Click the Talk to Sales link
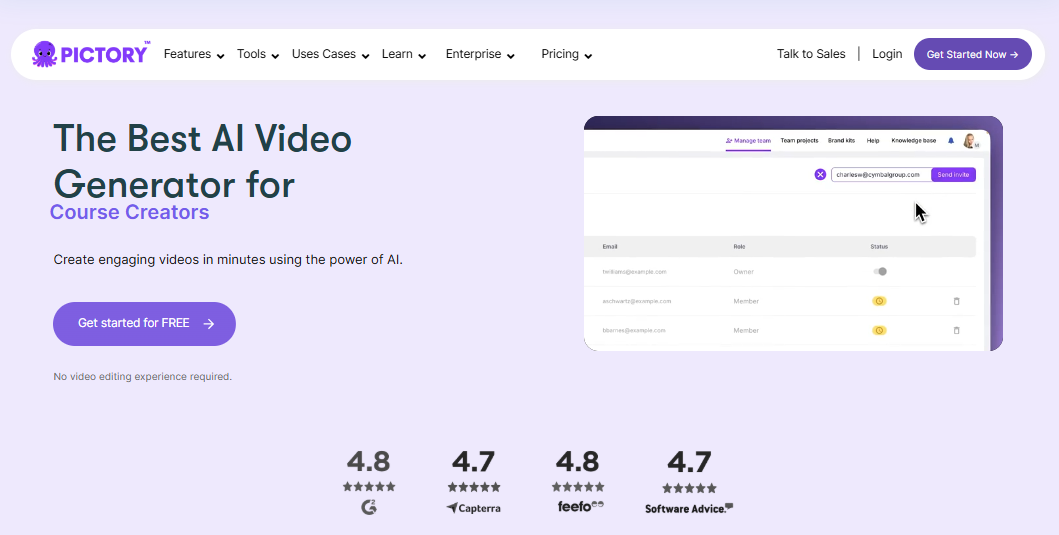This screenshot has width=1059, height=535. pos(810,54)
